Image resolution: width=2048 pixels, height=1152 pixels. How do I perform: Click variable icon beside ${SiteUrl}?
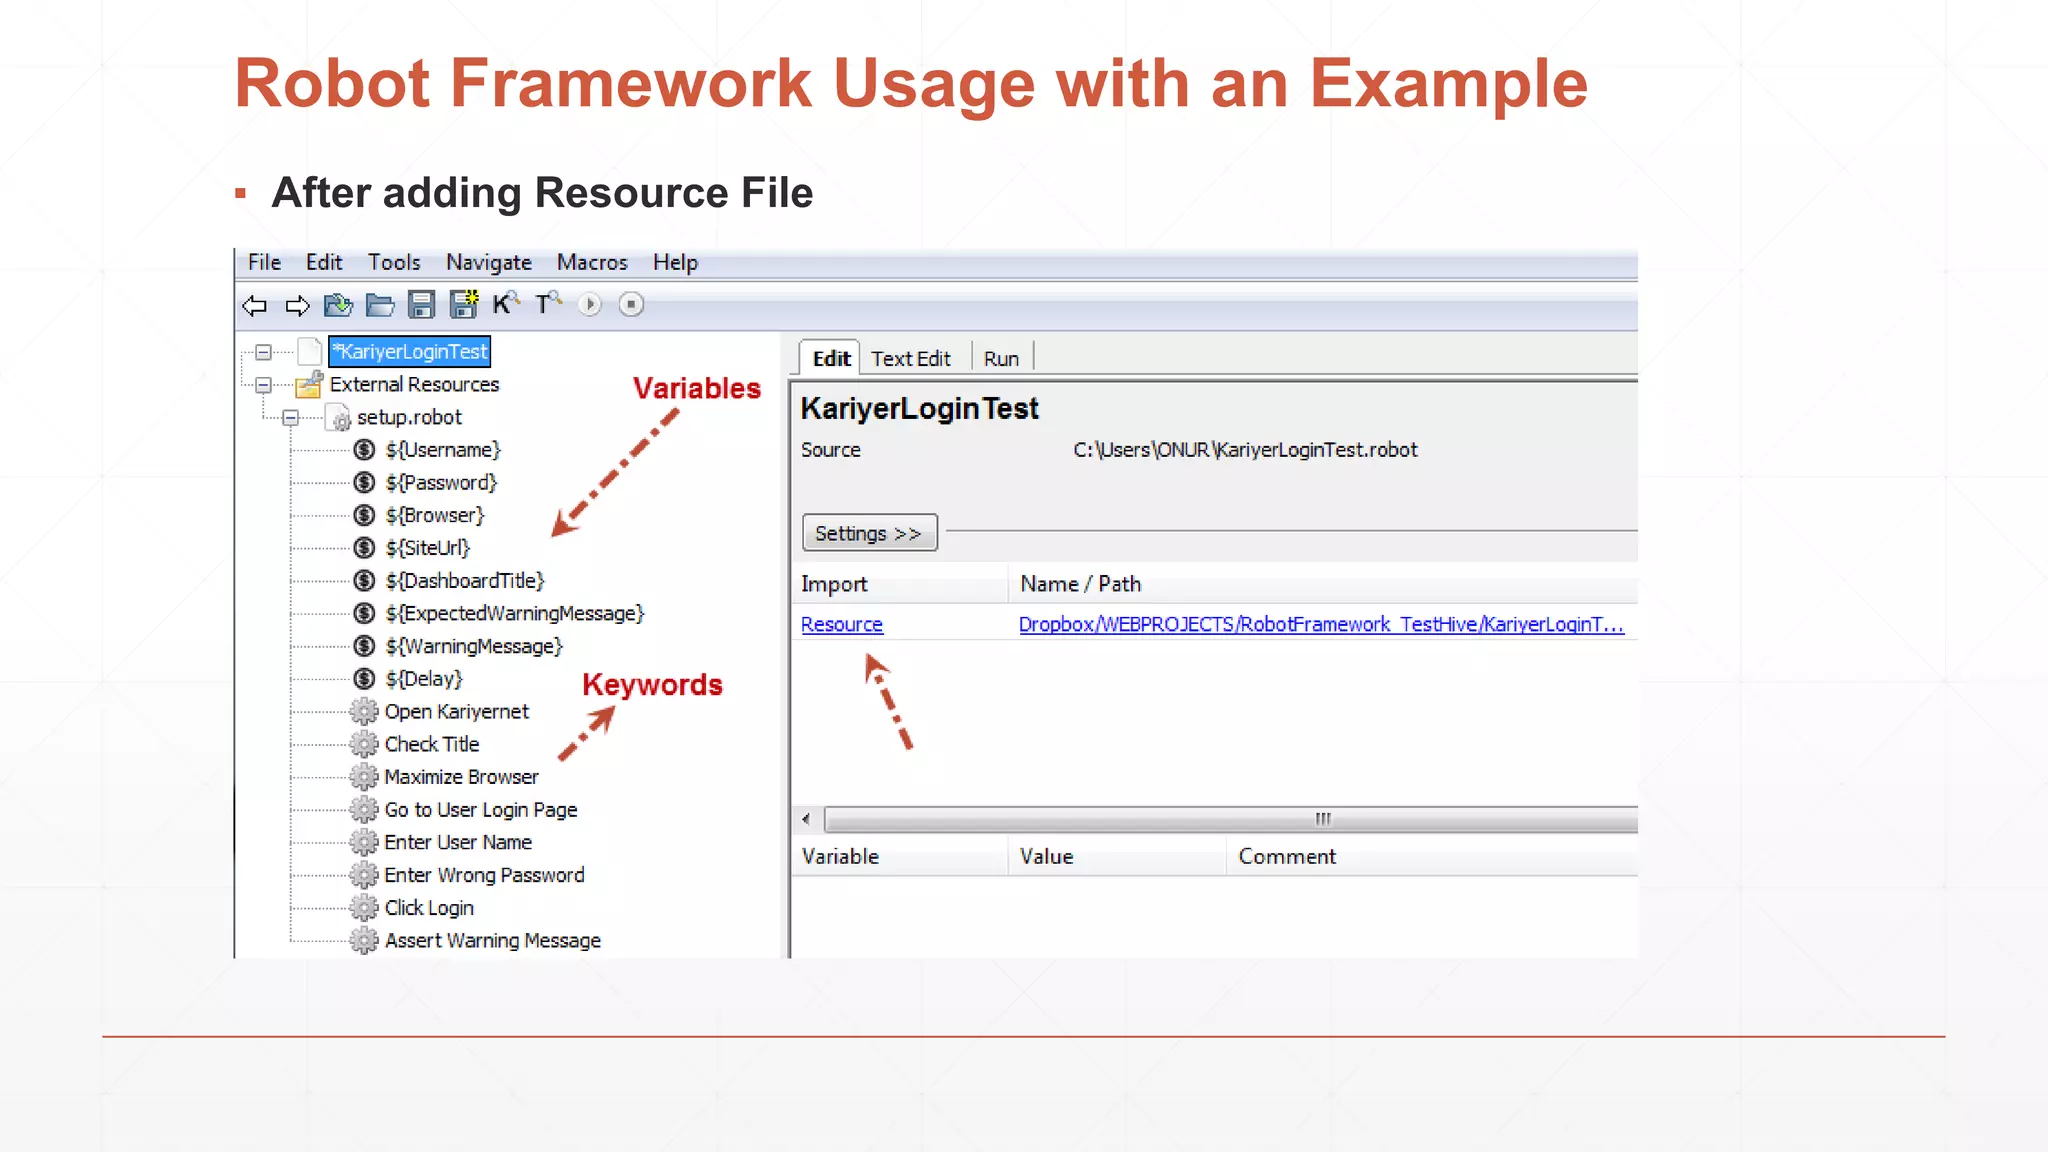pyautogui.click(x=365, y=548)
